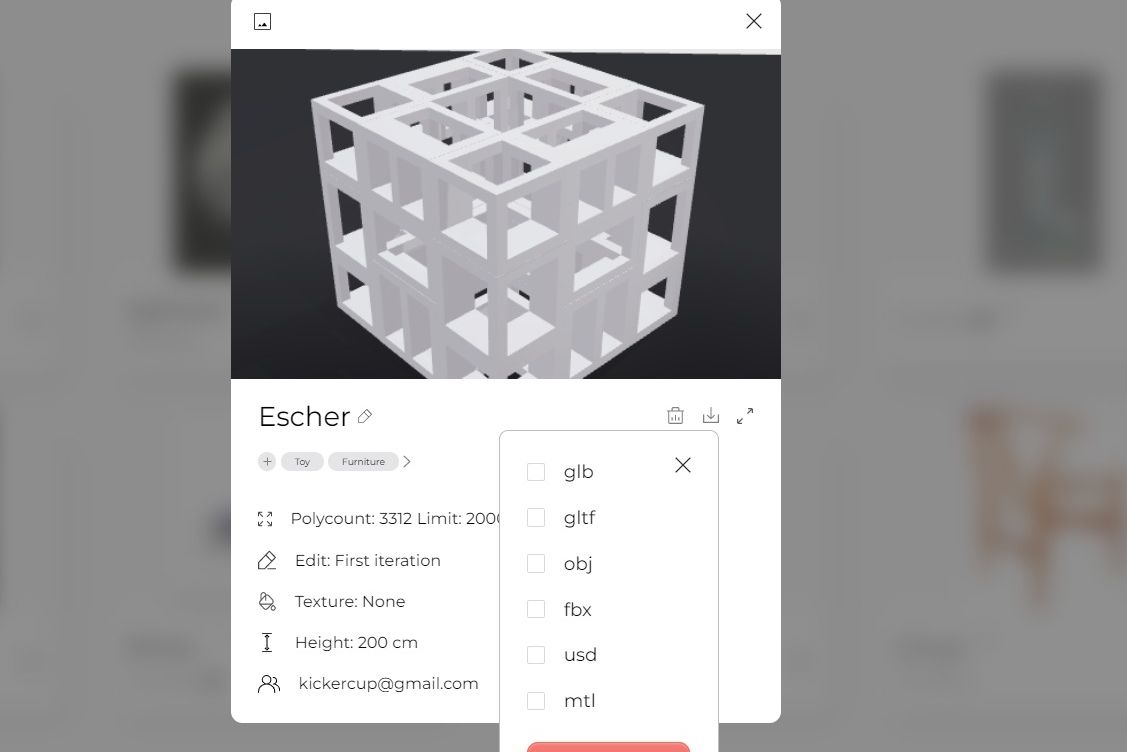The width and height of the screenshot is (1127, 752).
Task: Click the eraser icon beside Edit: First iteration
Action: pyautogui.click(x=267, y=561)
